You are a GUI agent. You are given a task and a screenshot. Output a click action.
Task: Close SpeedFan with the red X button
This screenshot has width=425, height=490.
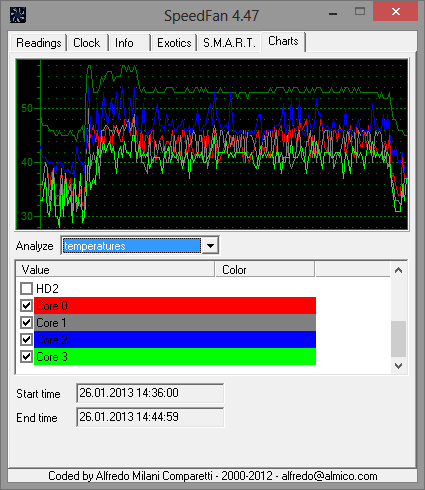click(395, 12)
